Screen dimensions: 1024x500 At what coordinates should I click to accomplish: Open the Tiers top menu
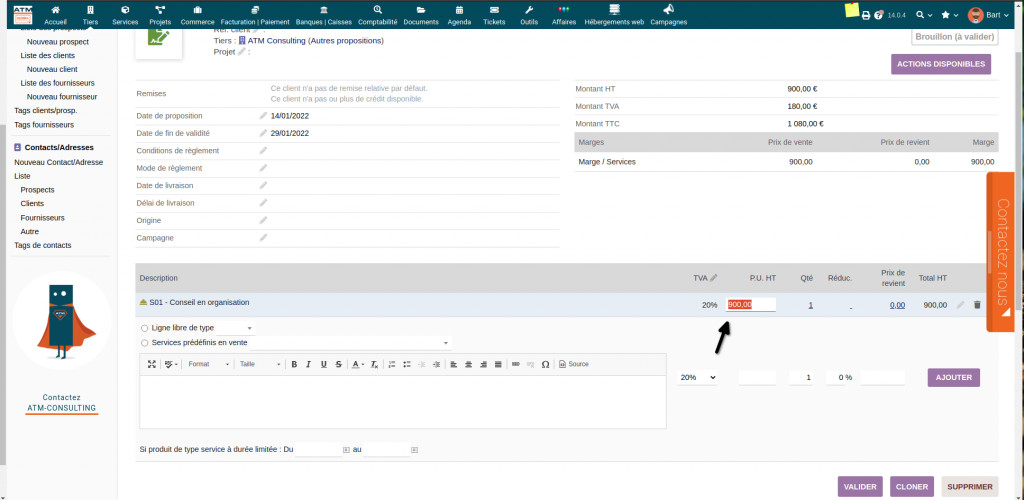(x=91, y=15)
